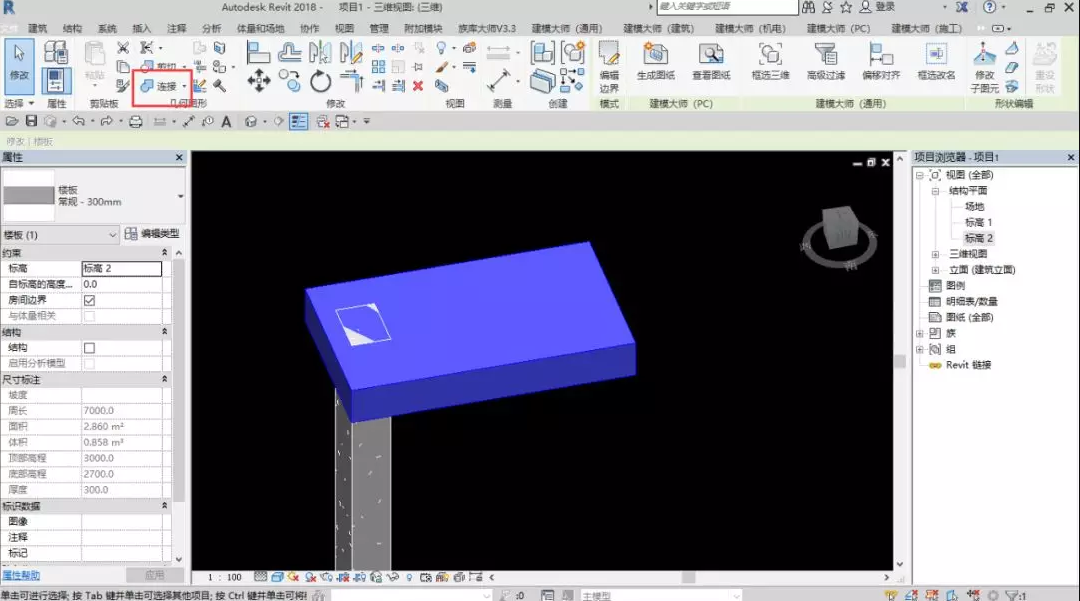1080x601 pixels.
Task: Open the 高级过滤 advanced filter tool
Action: coord(825,62)
